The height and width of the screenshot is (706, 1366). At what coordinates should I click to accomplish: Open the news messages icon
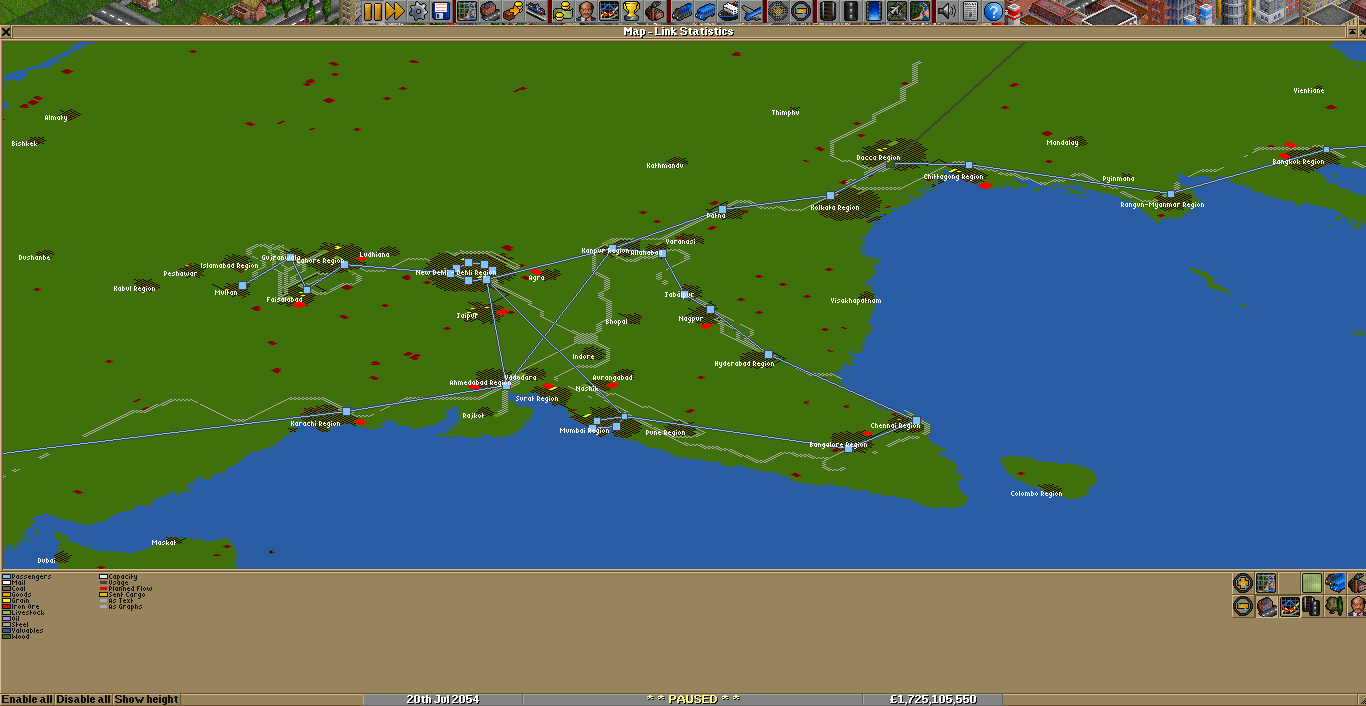tap(969, 12)
